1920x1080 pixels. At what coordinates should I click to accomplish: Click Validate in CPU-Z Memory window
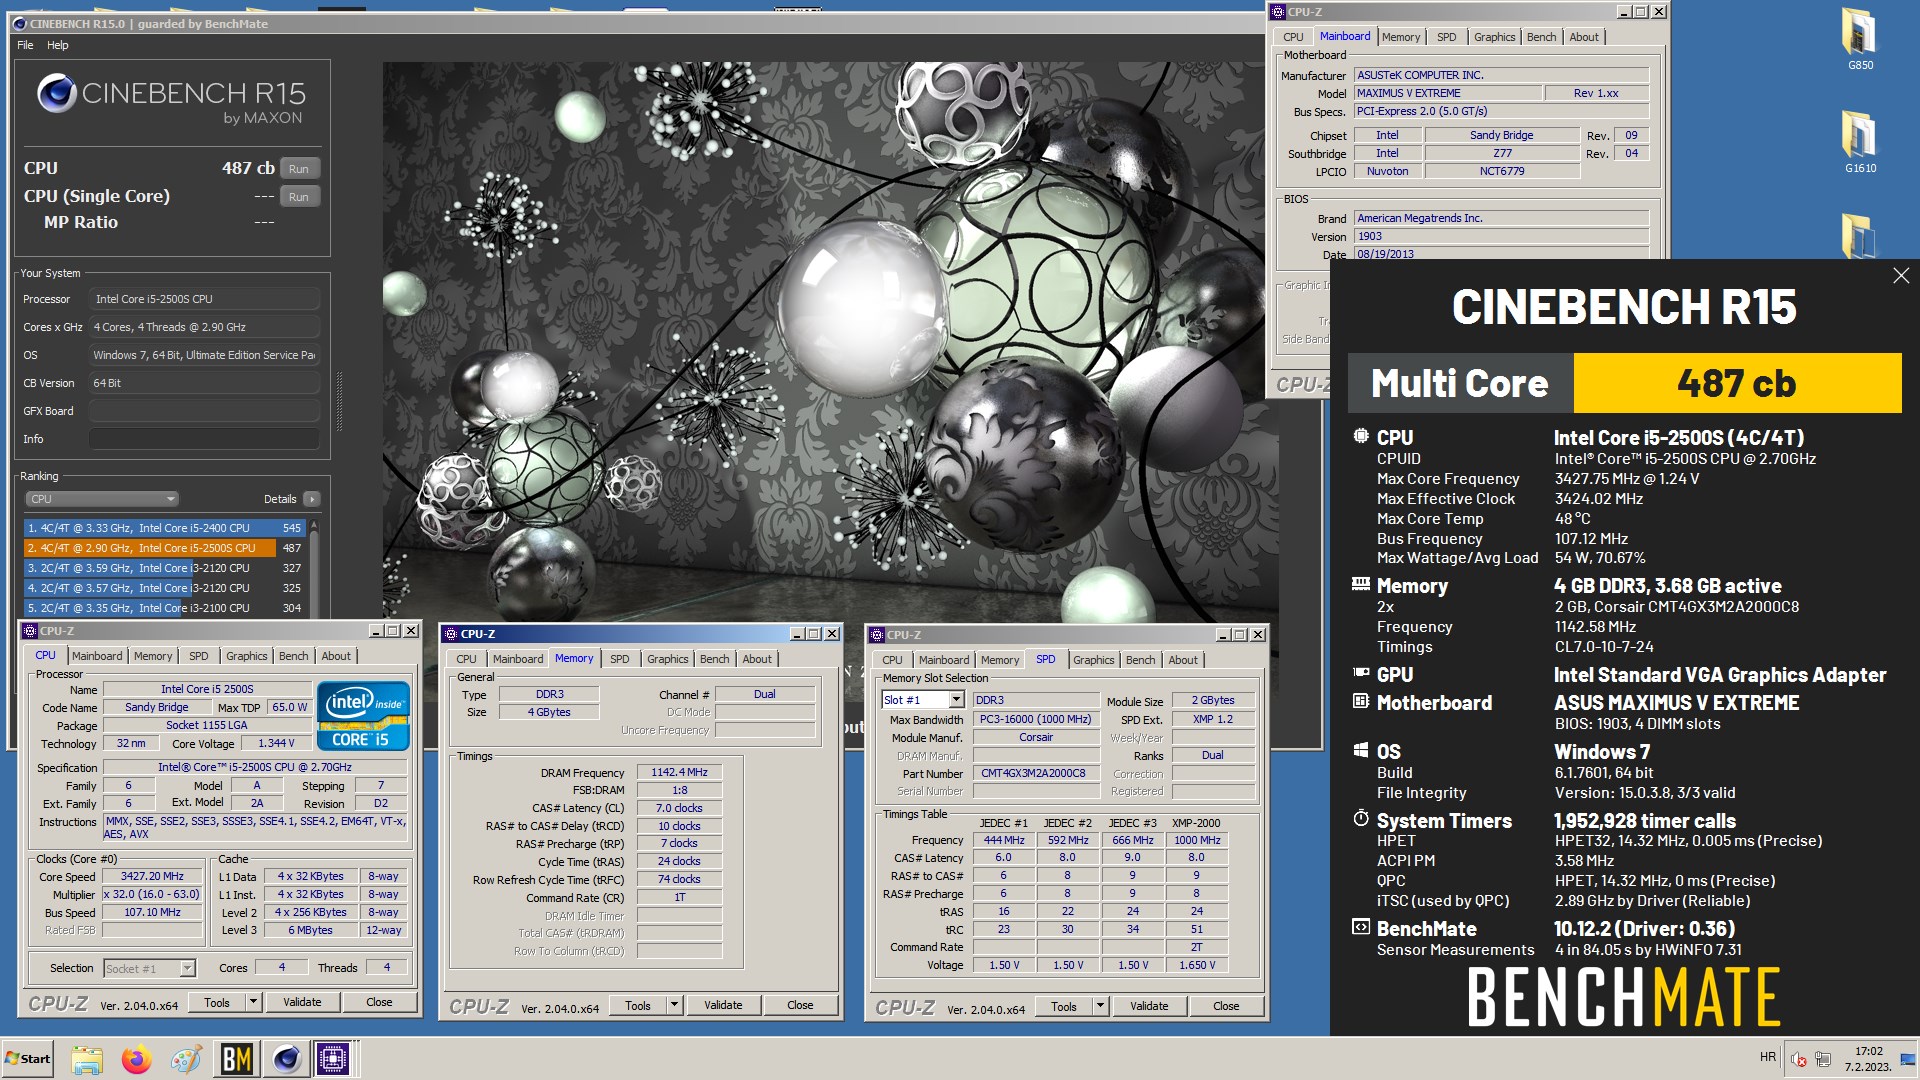723,1005
